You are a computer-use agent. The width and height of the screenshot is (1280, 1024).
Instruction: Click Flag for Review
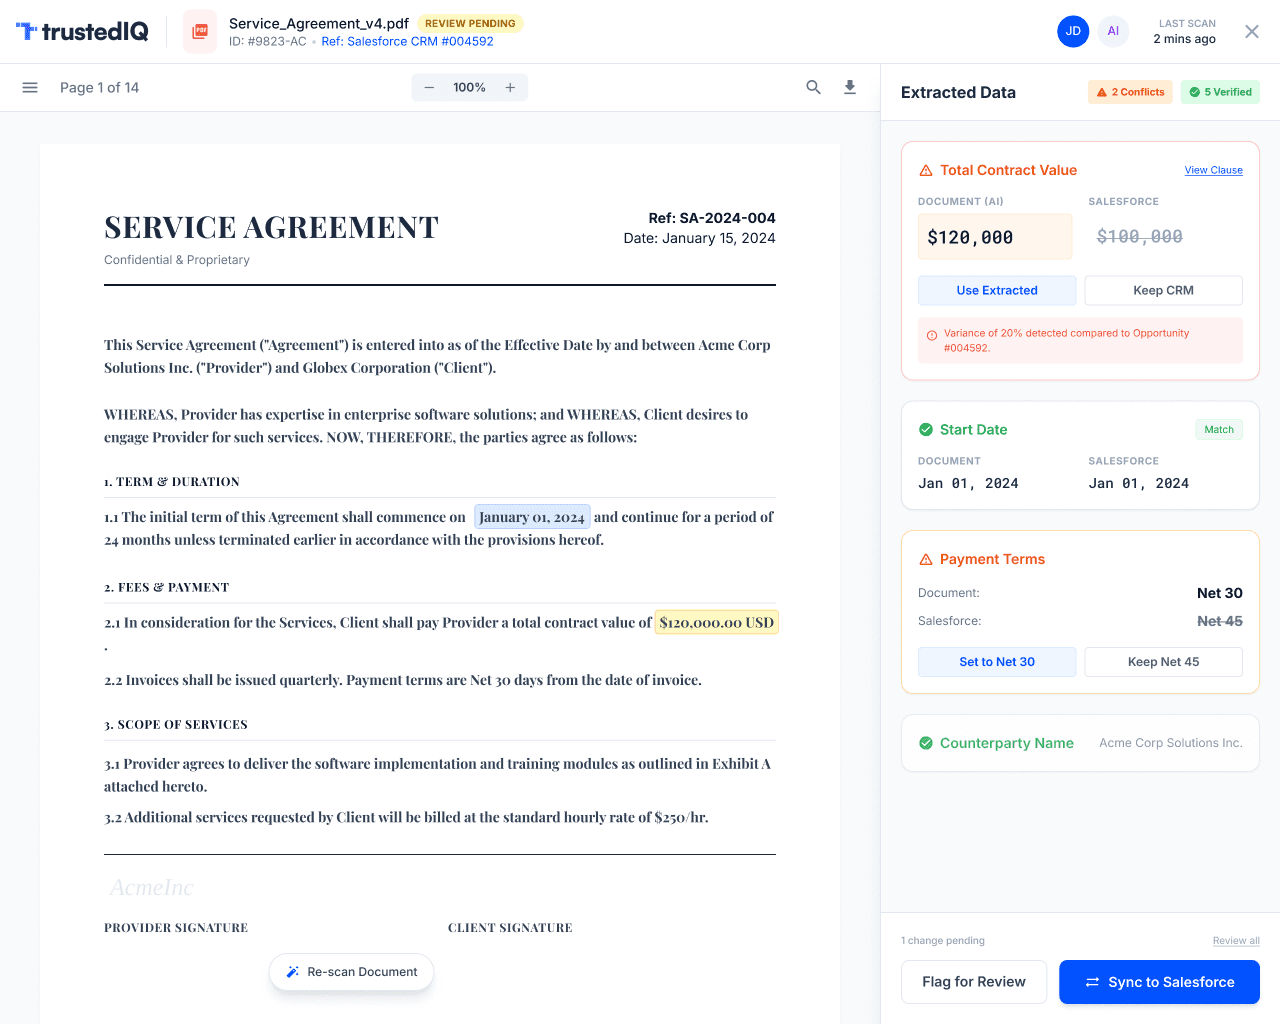point(974,982)
